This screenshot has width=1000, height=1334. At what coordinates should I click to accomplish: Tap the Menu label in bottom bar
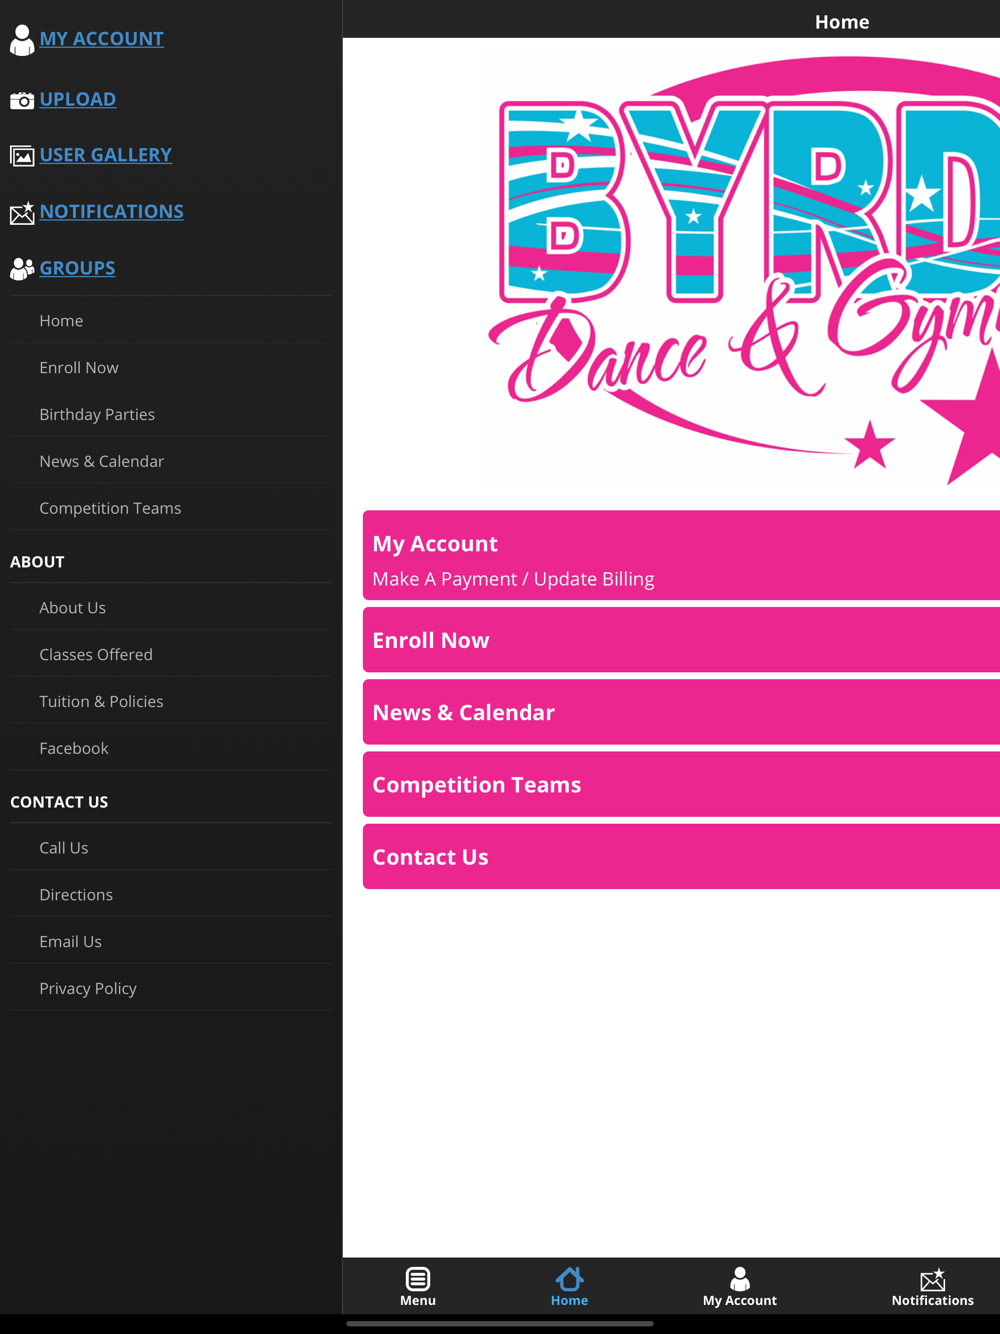click(x=418, y=1300)
